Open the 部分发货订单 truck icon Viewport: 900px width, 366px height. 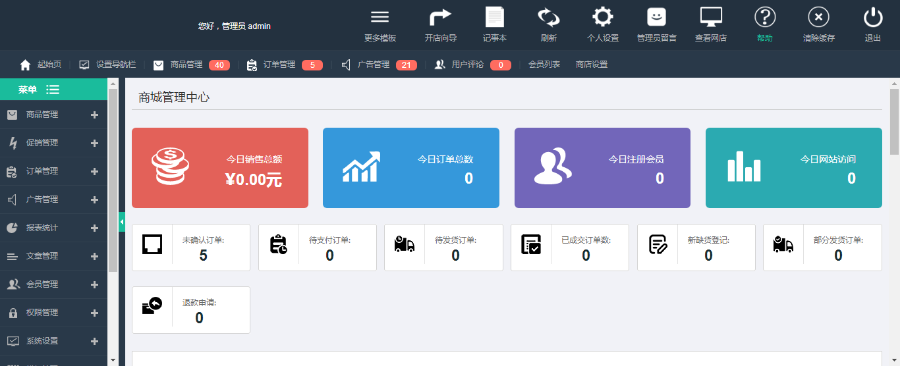tap(783, 244)
